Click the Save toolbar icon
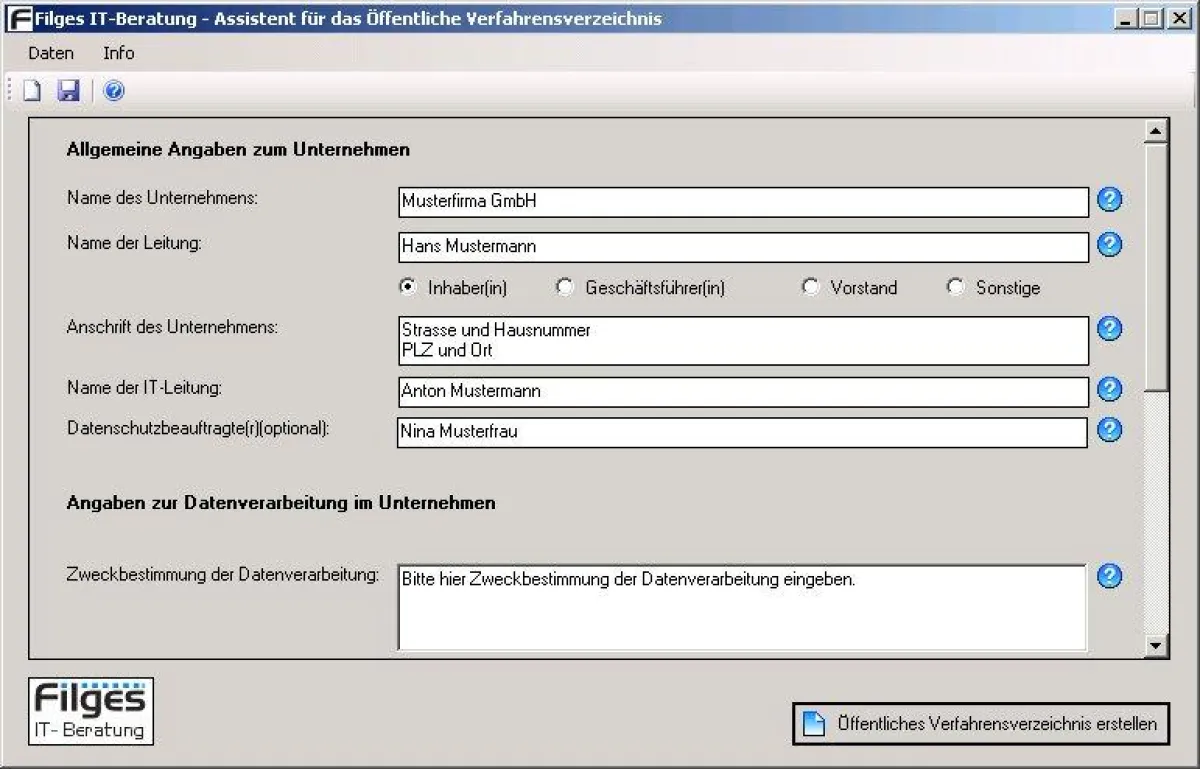This screenshot has height=769, width=1200. [x=68, y=91]
